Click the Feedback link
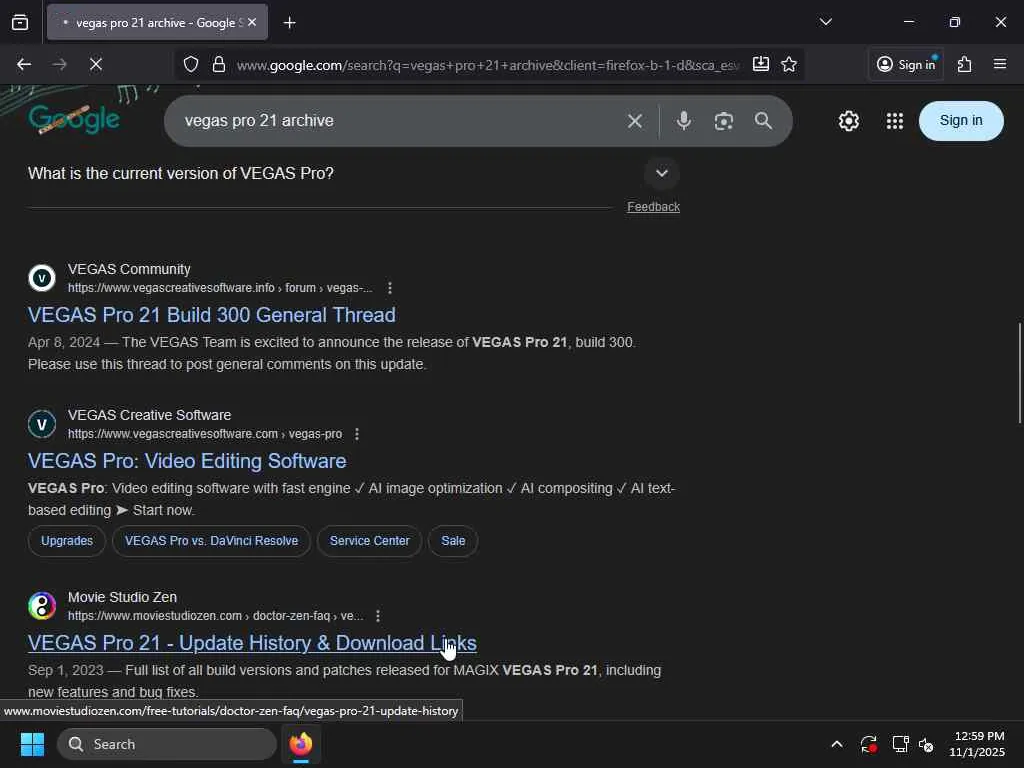 coord(653,207)
